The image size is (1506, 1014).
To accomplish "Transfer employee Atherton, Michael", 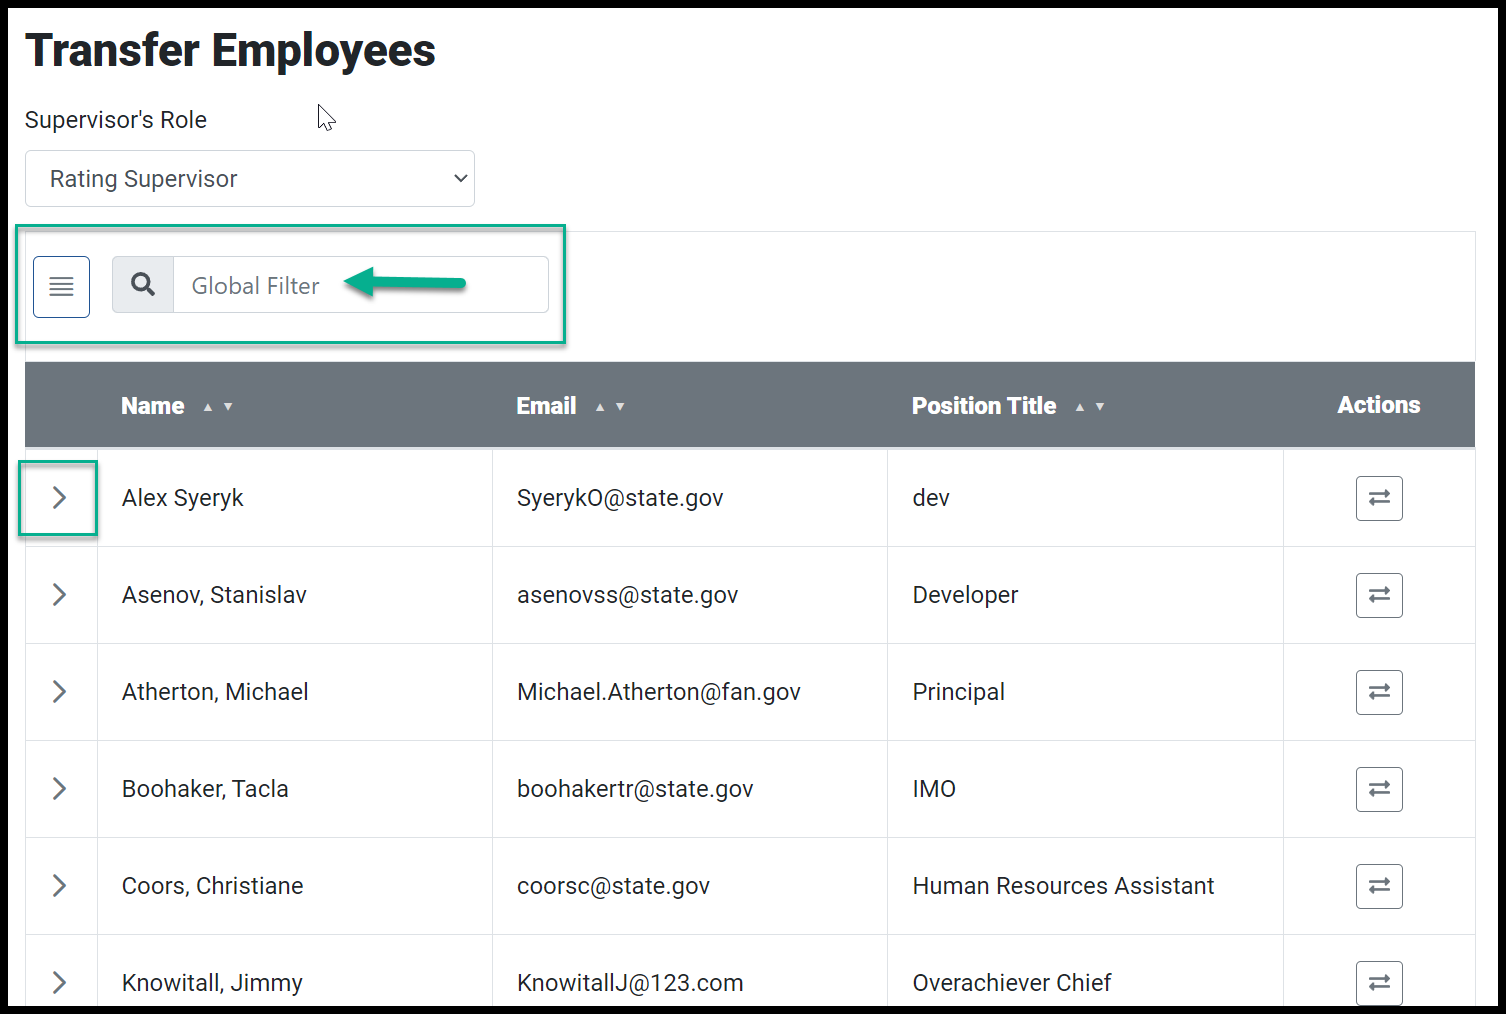I will [1379, 692].
